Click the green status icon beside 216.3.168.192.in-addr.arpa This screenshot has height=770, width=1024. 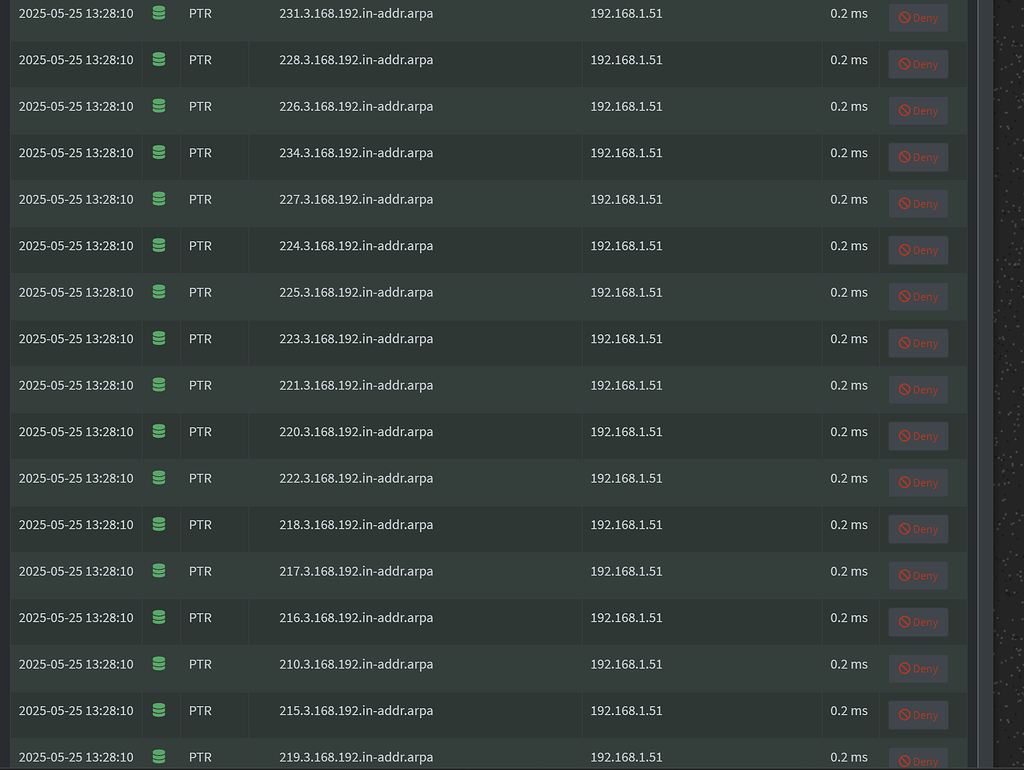(159, 617)
